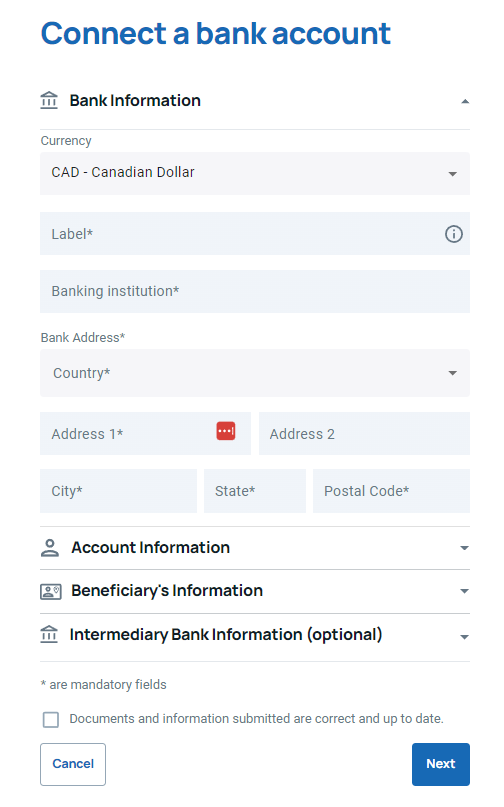Click the person icon beside Account Information
Screen dimensions: 504x807
click(x=50, y=548)
